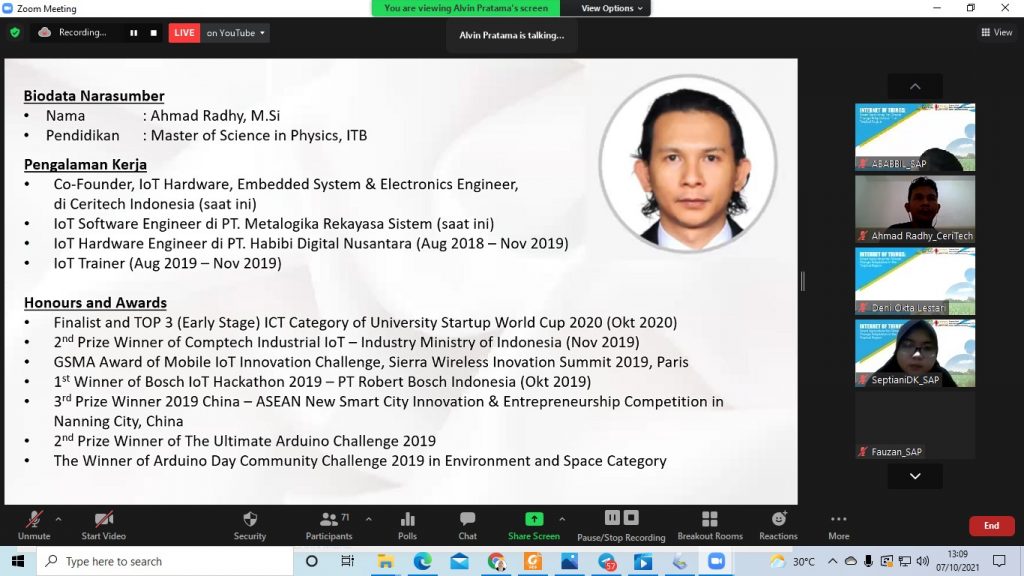This screenshot has width=1024, height=576.
Task: Click the 'IoT Trainer (Aug 2019 – Nov 2019)' line
Action: pos(168,263)
